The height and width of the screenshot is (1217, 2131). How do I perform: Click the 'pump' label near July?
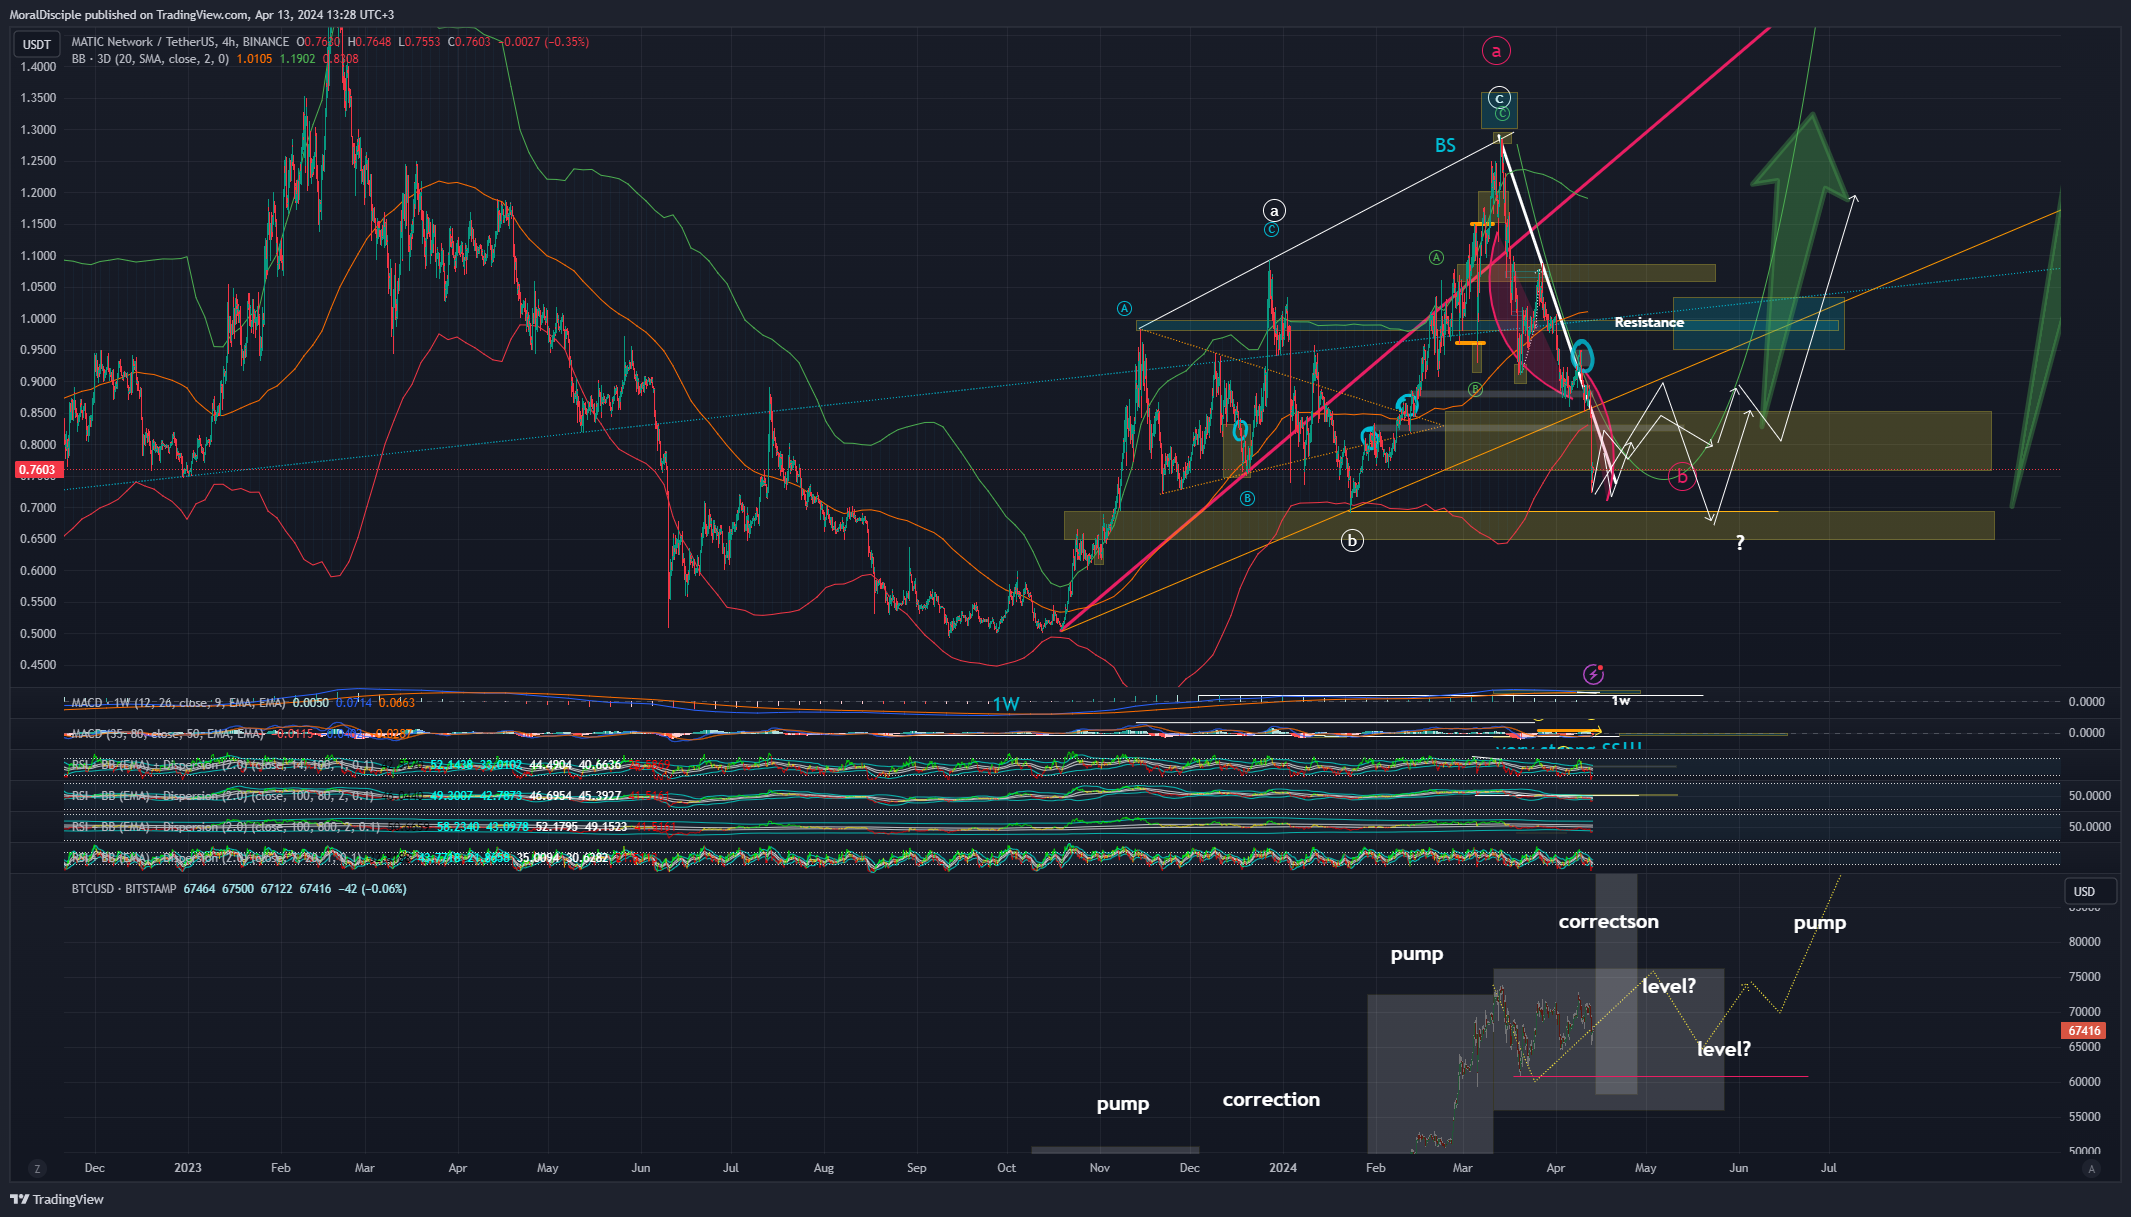pyautogui.click(x=1820, y=923)
